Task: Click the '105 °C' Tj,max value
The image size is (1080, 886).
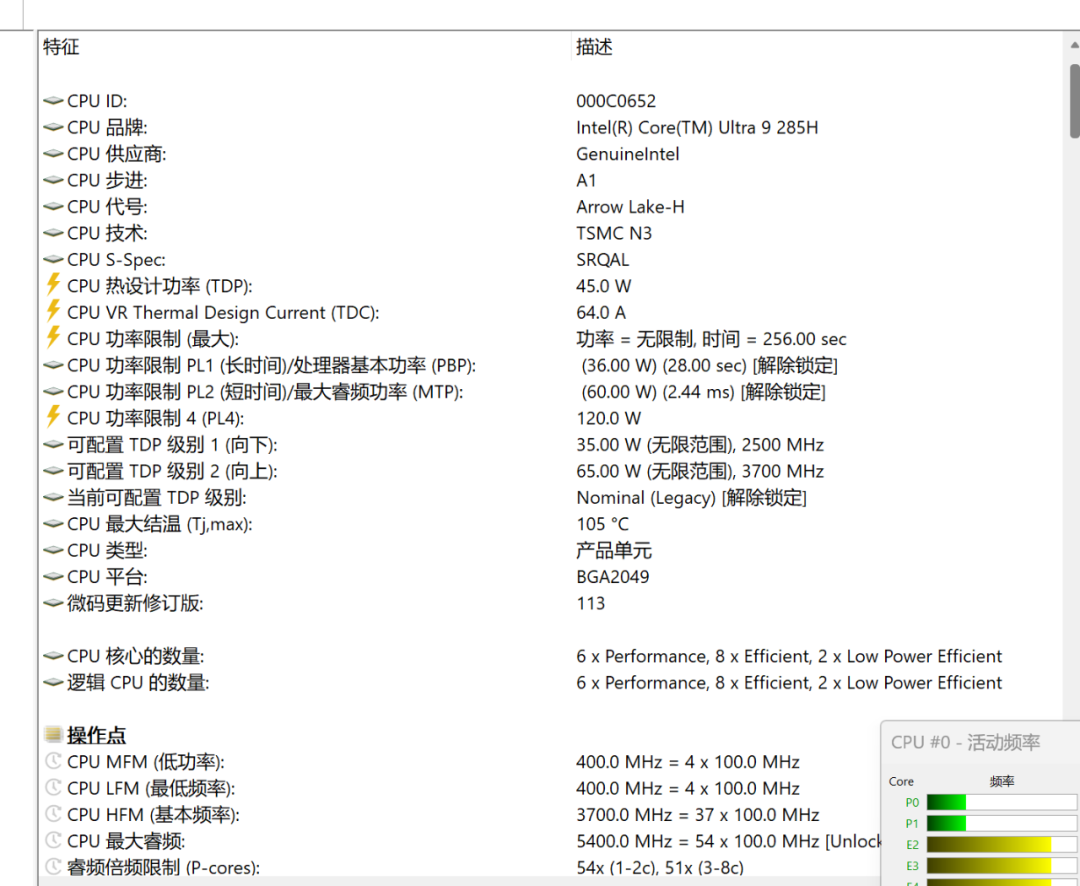Action: pos(603,524)
